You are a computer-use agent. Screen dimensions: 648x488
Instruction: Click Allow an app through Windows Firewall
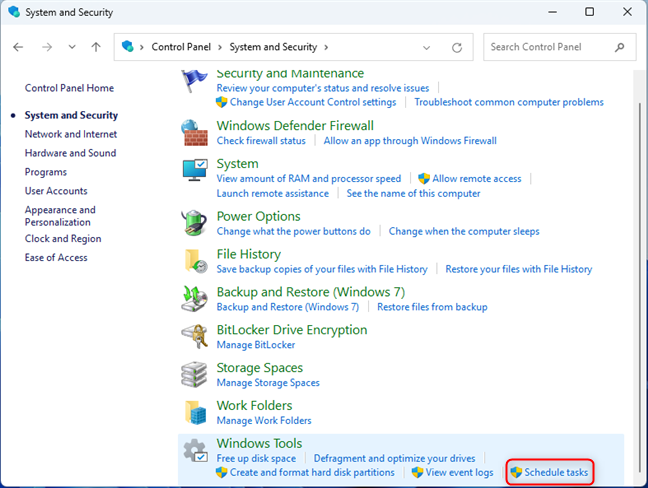pyautogui.click(x=410, y=141)
